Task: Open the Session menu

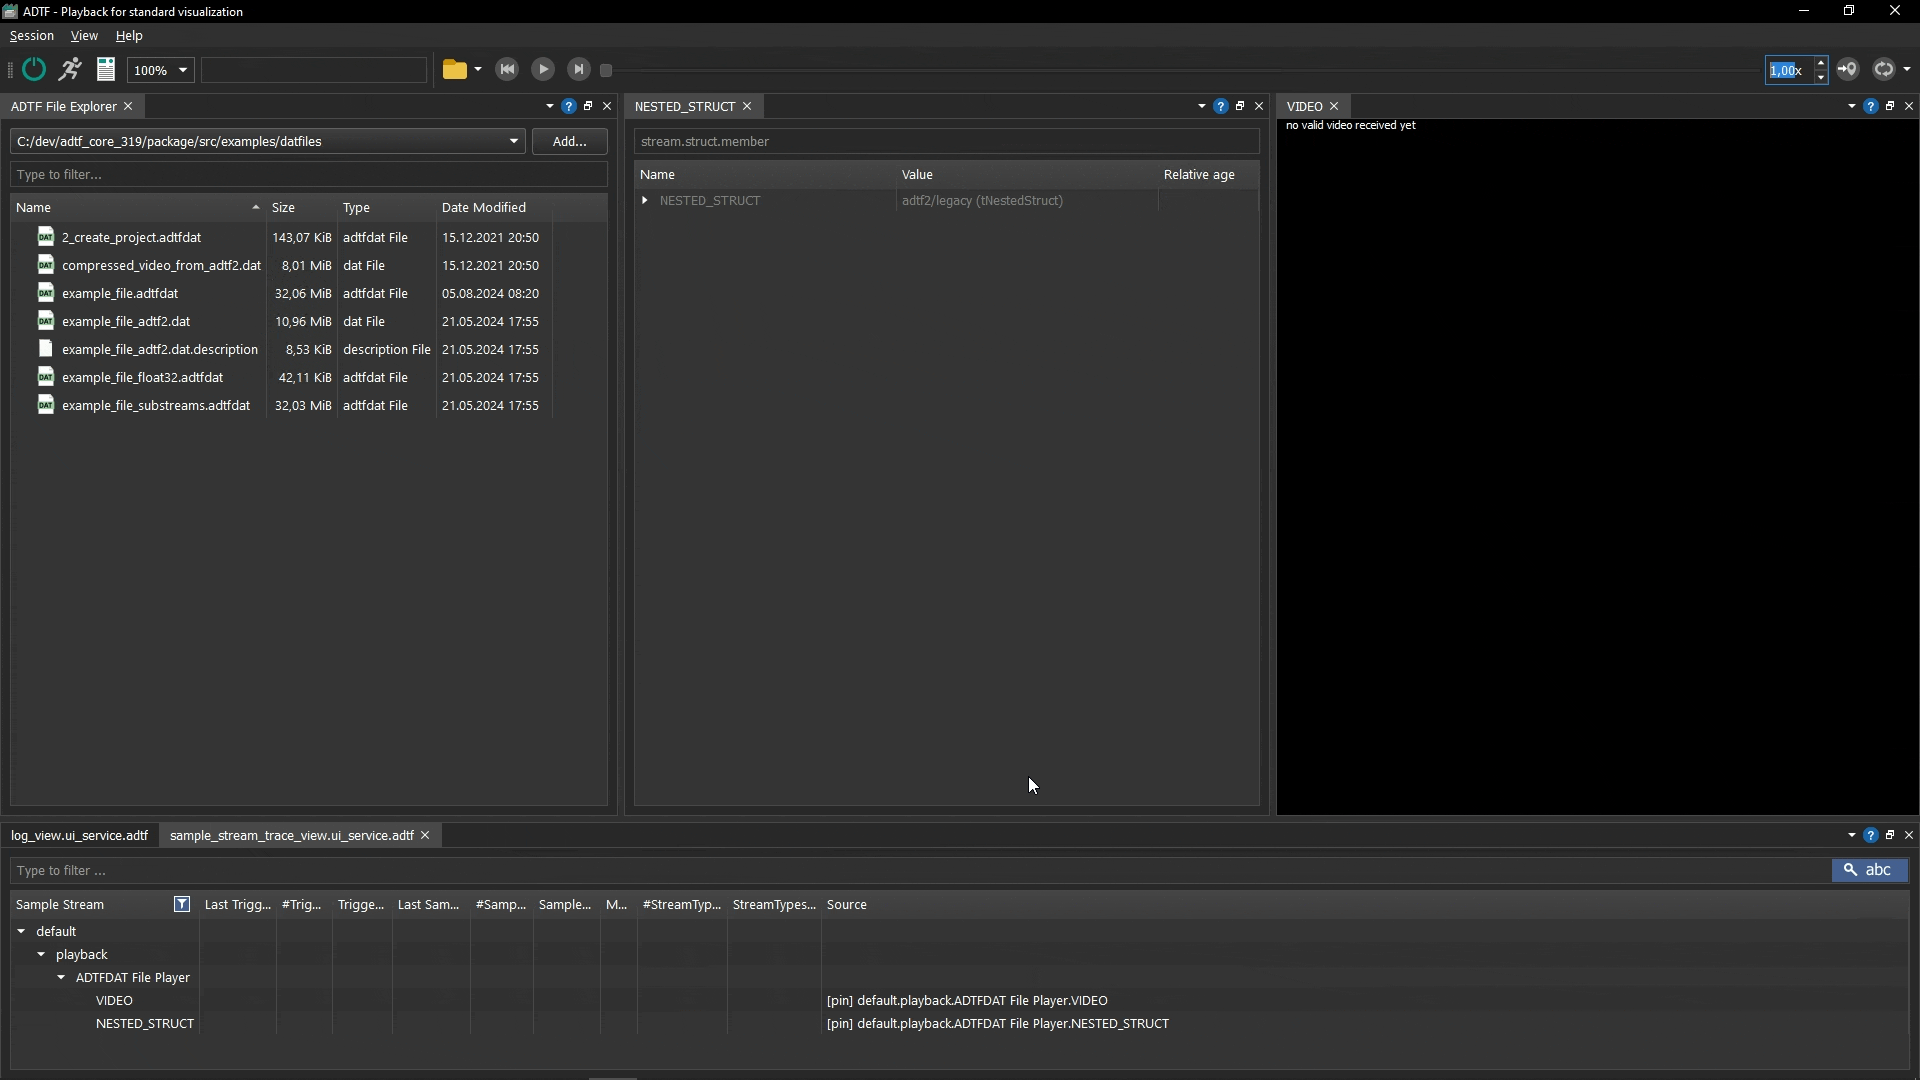Action: 32,35
